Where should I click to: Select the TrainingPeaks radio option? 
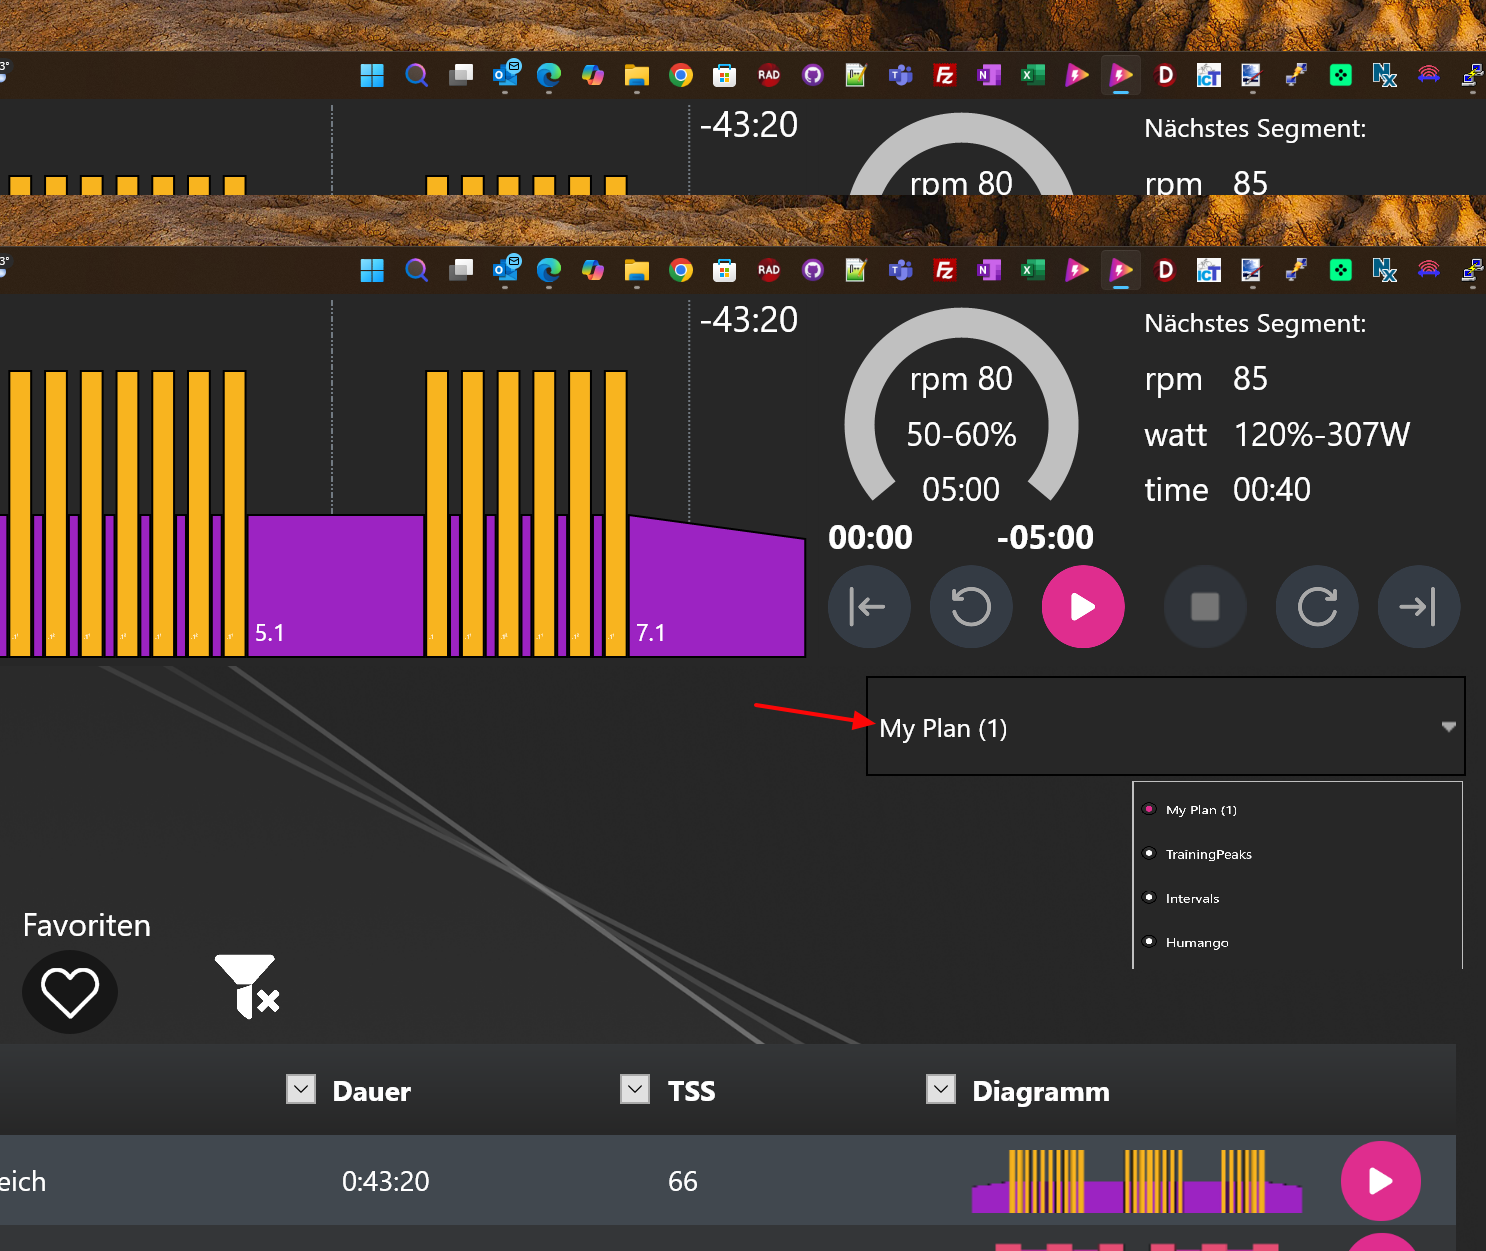[1149, 853]
